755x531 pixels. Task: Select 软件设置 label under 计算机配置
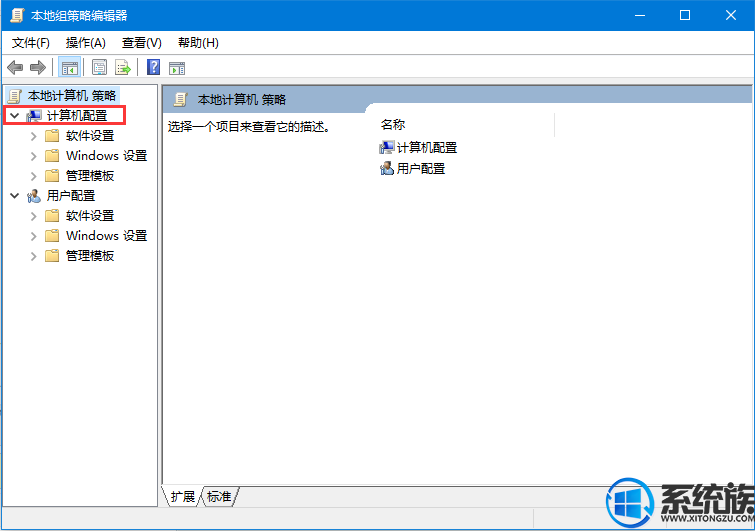coord(90,136)
